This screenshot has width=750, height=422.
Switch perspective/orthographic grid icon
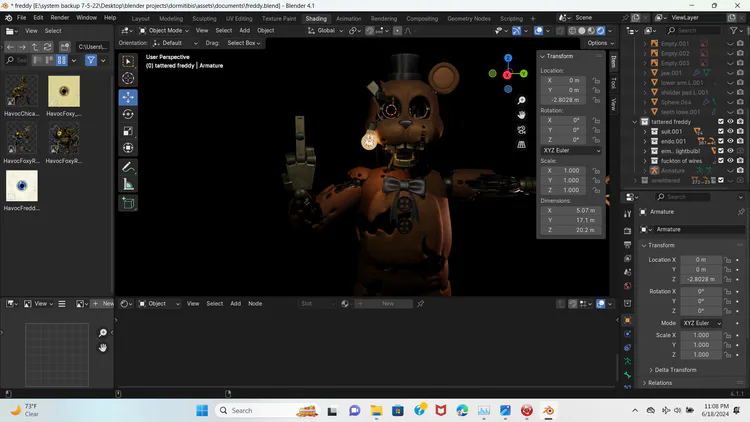521,144
